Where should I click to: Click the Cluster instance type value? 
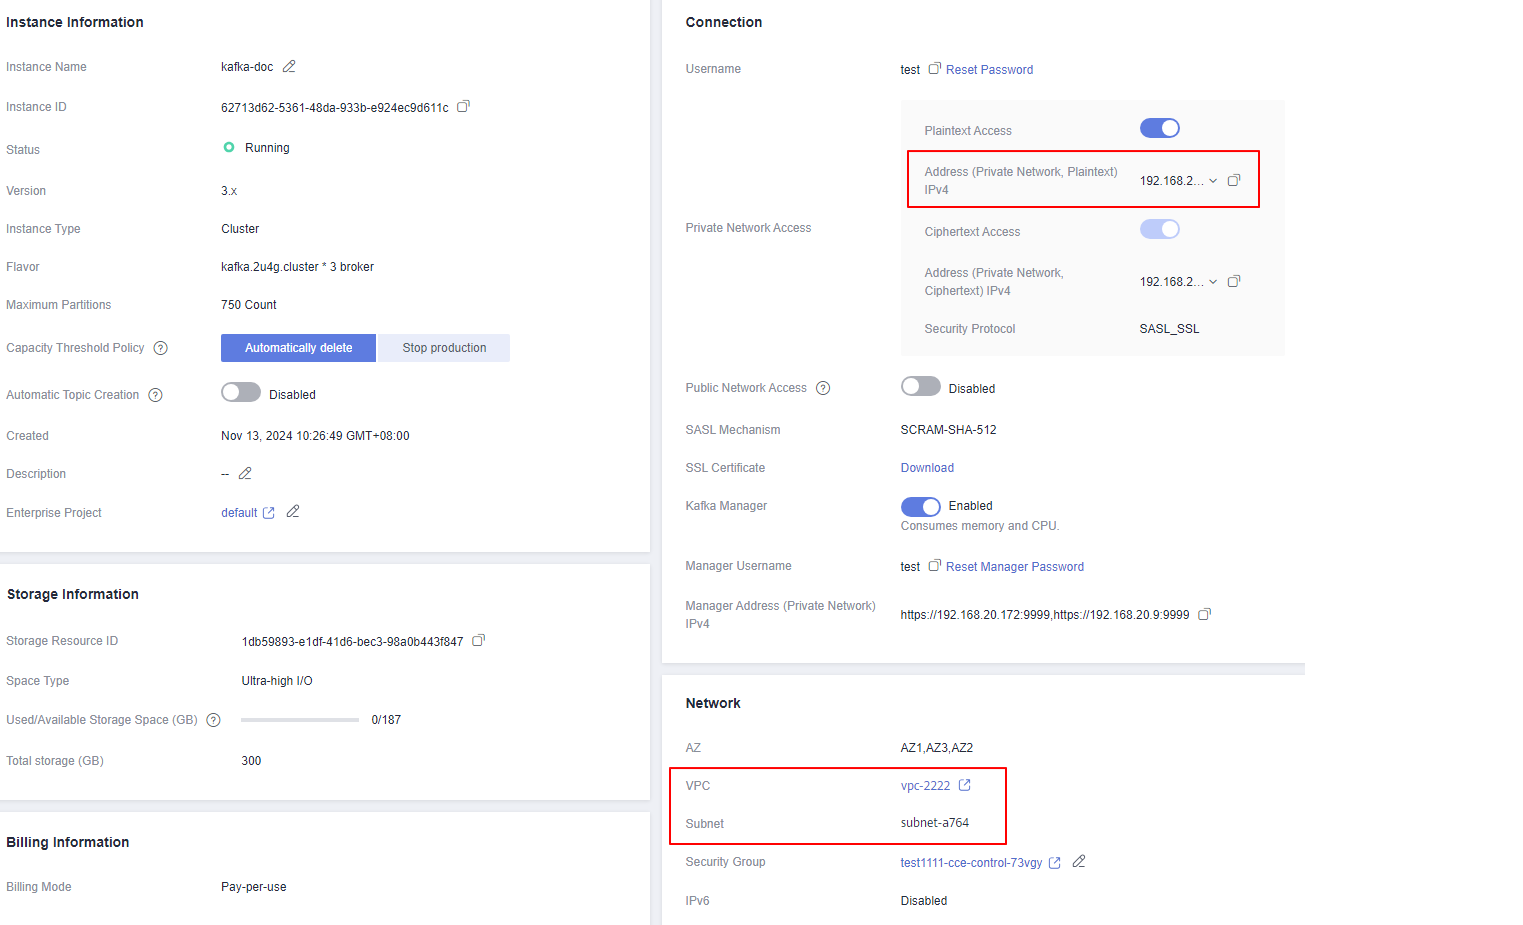(240, 228)
